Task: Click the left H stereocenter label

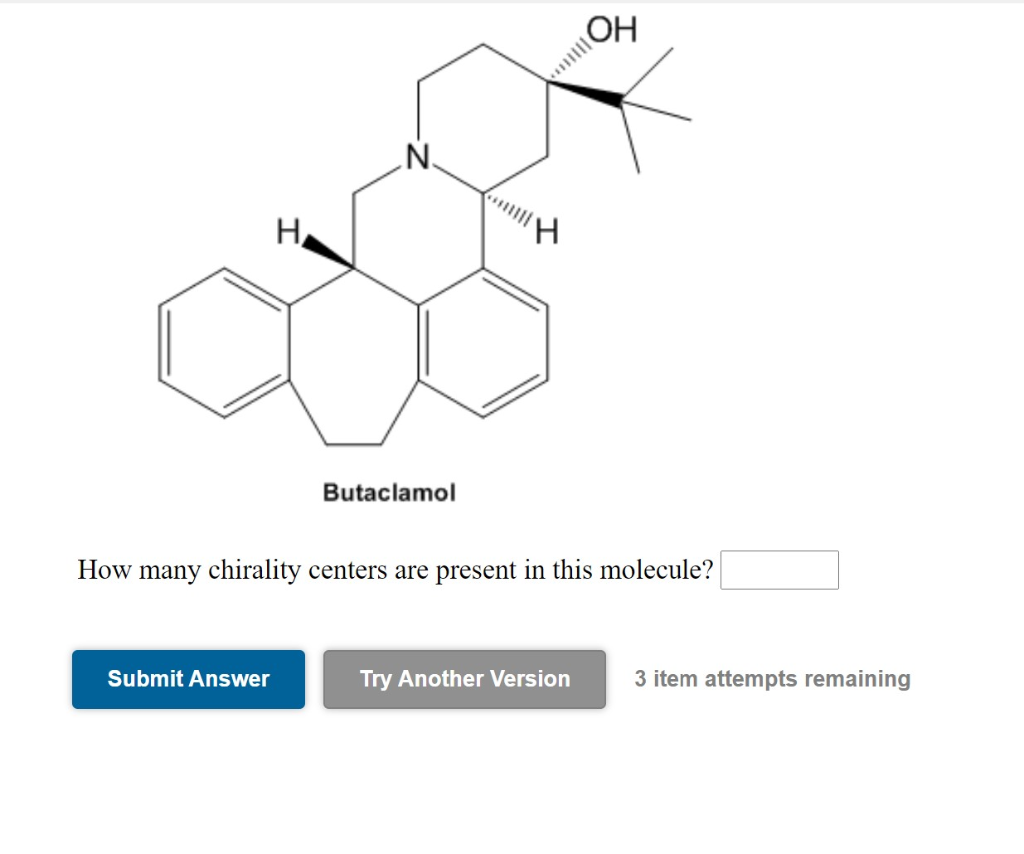Action: (x=286, y=232)
